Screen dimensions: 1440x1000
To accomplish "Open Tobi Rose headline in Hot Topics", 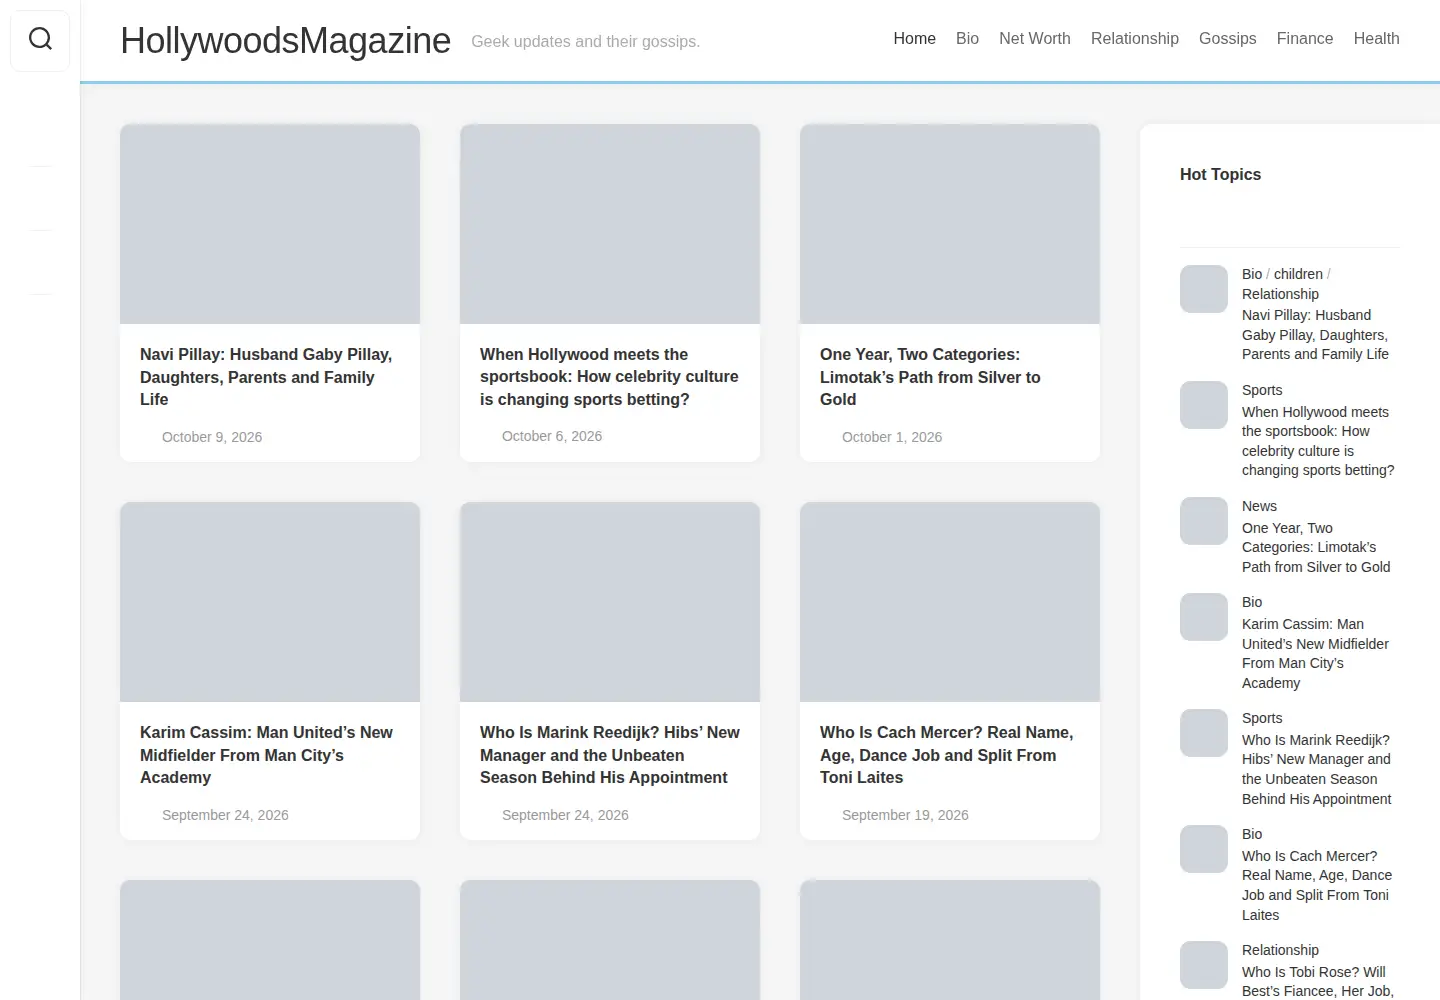I will [1318, 981].
